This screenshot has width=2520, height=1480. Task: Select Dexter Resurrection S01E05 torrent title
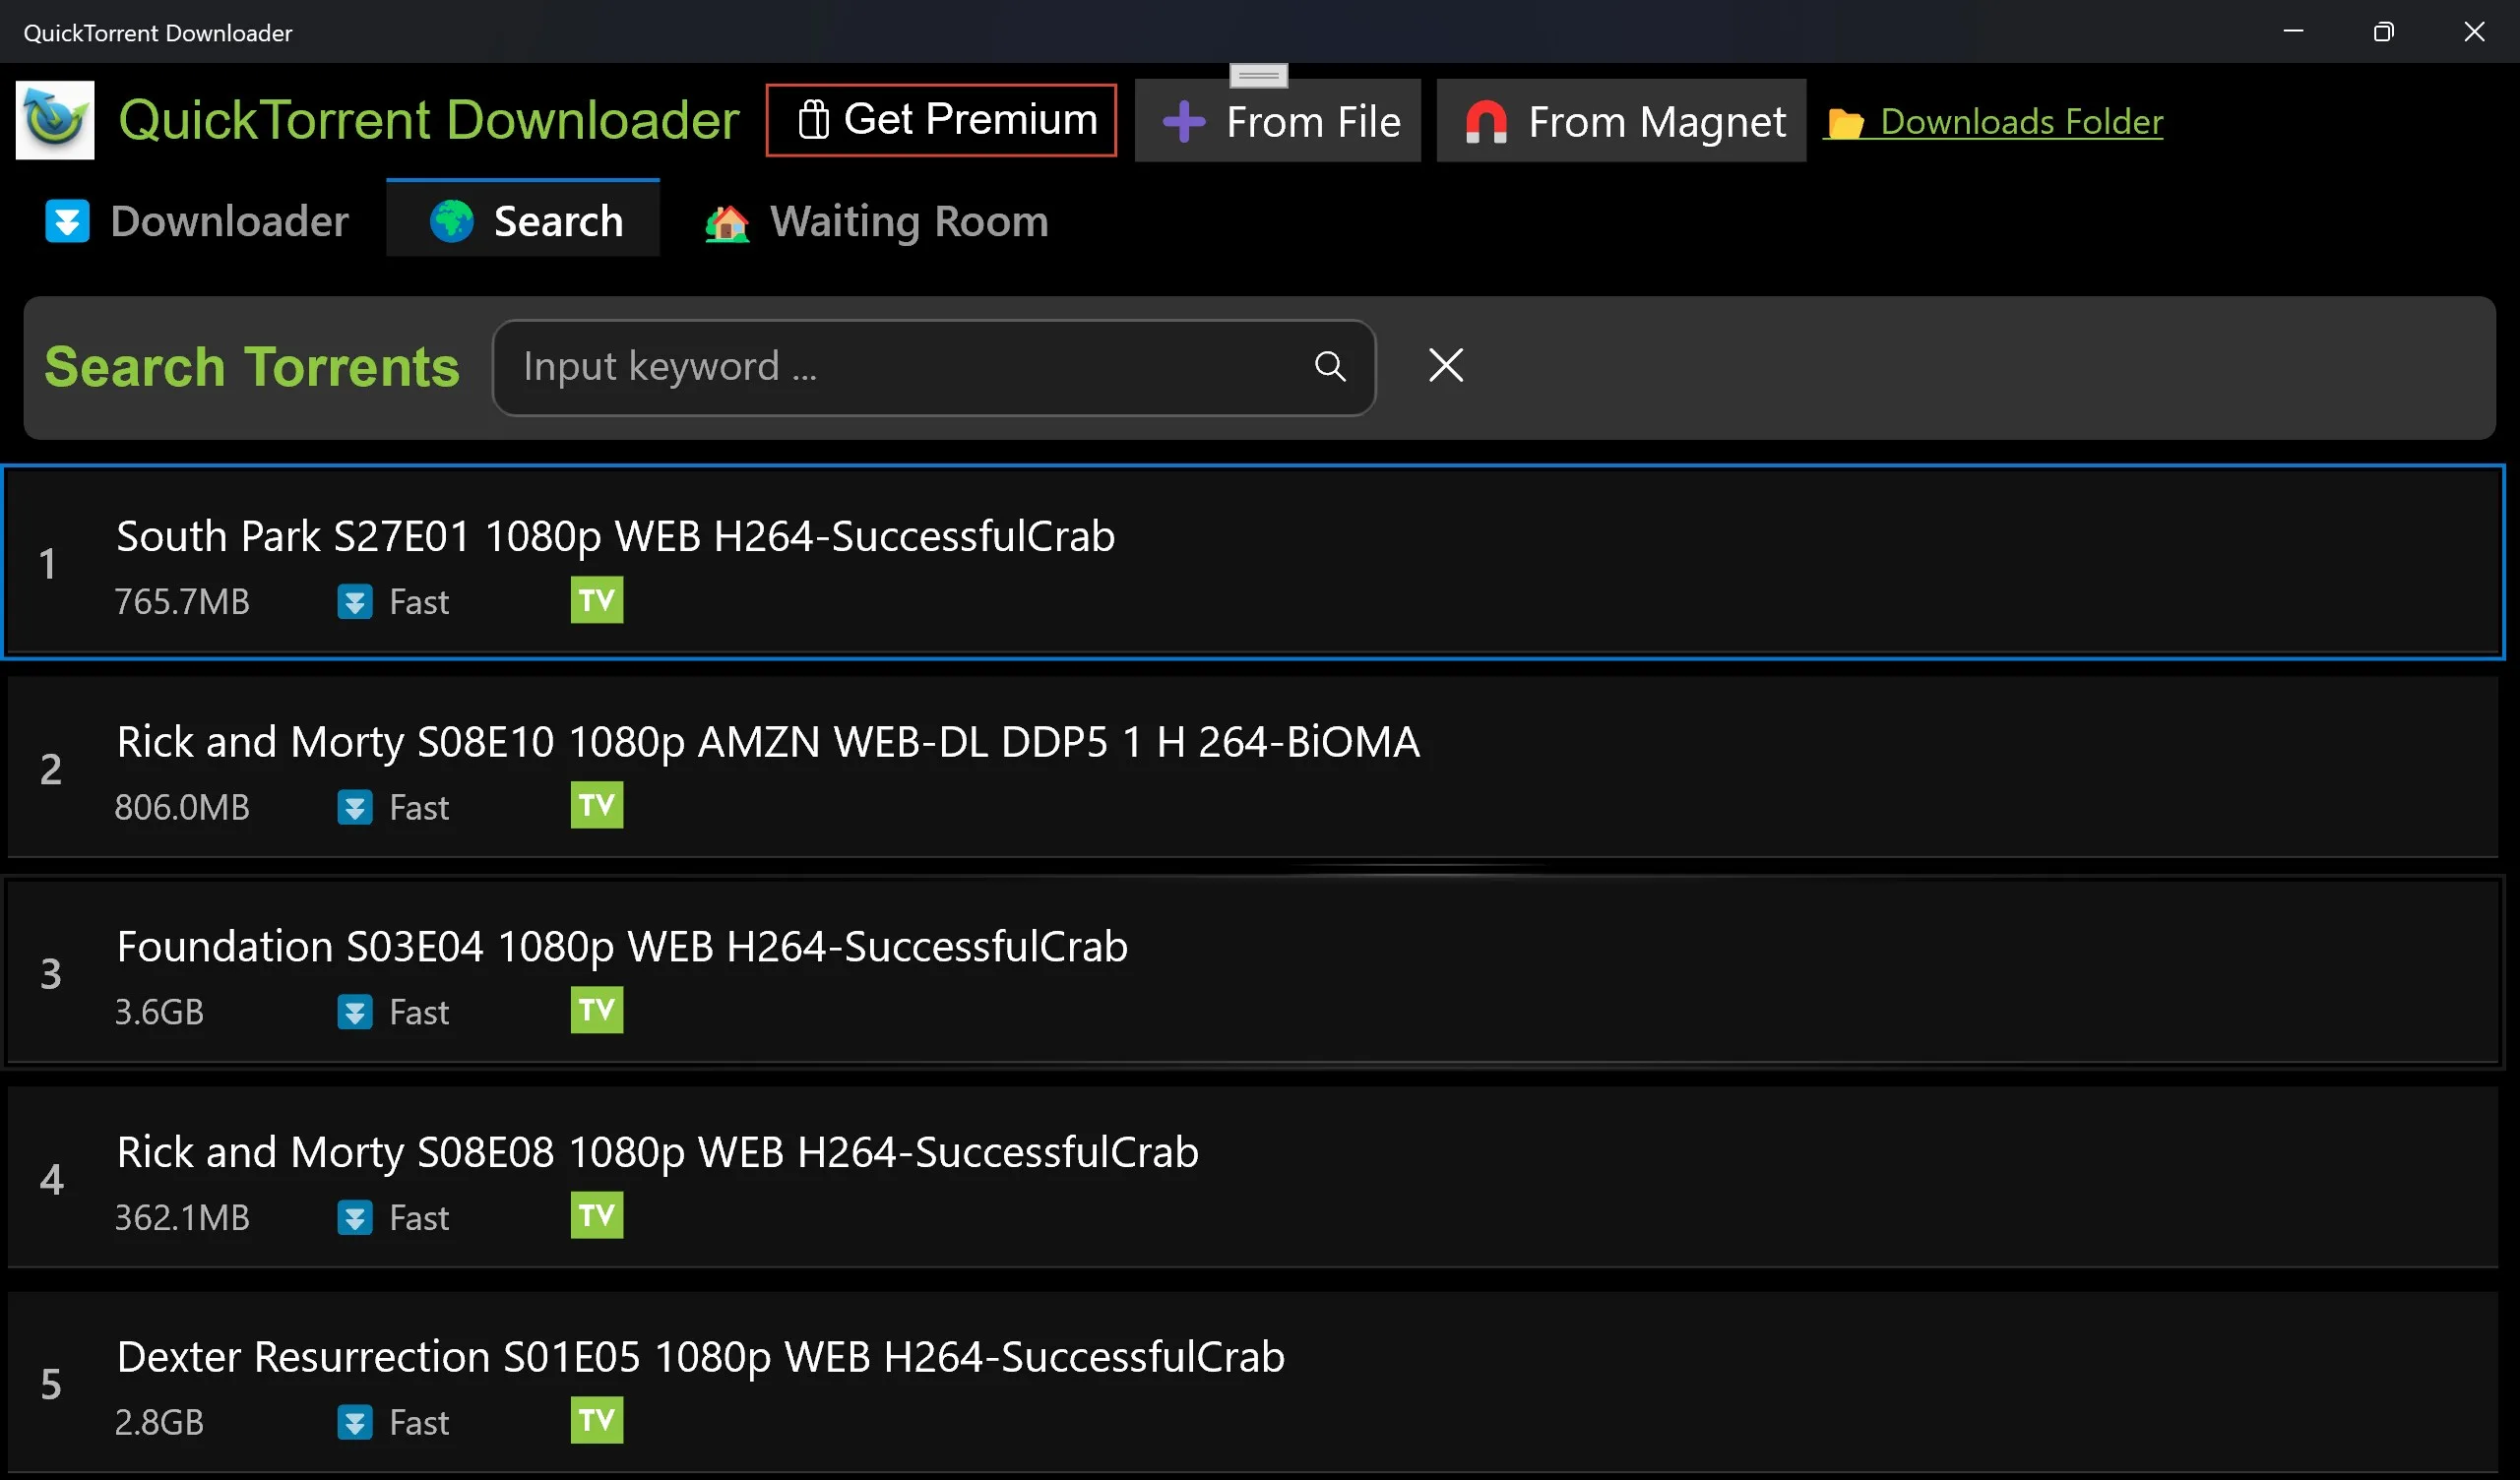pos(700,1357)
